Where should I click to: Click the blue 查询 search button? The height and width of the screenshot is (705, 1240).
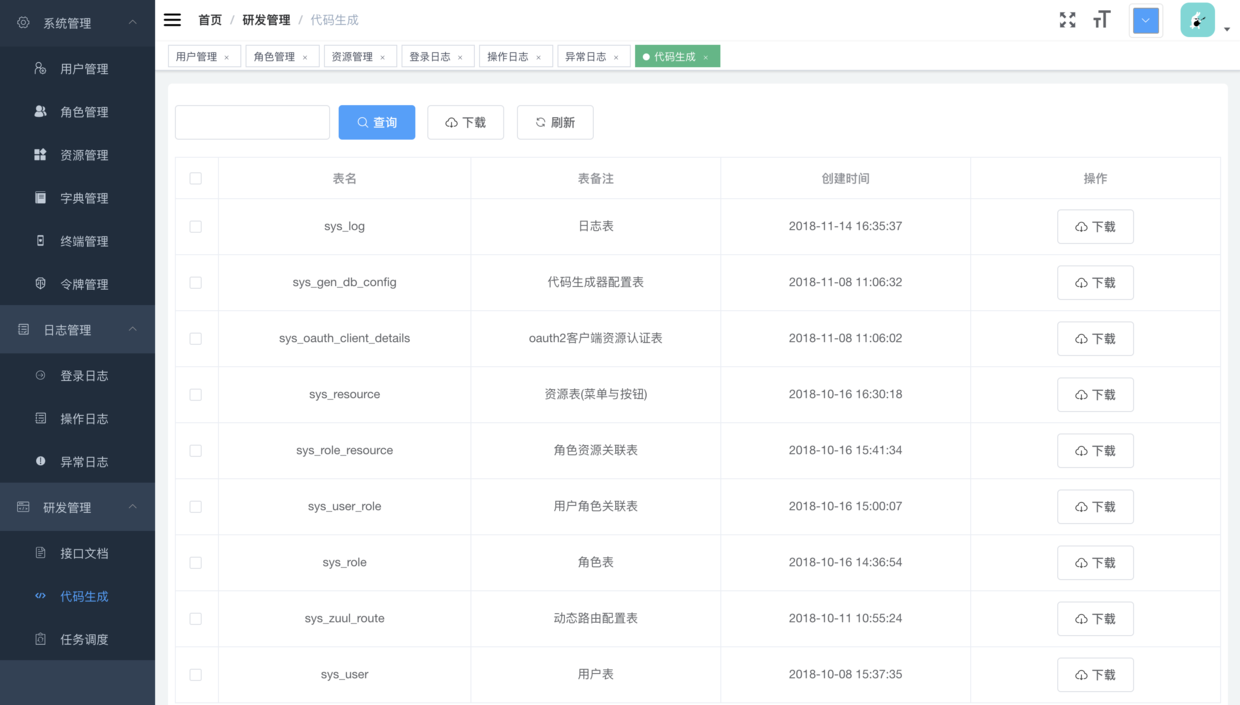pyautogui.click(x=377, y=122)
